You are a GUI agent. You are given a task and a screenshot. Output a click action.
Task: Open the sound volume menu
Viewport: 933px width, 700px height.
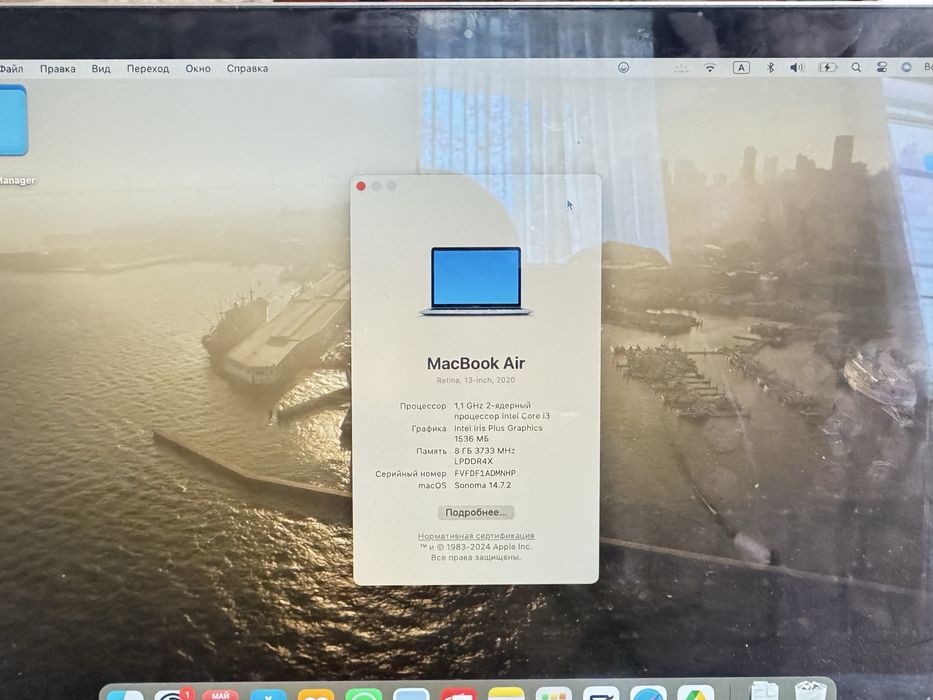click(x=797, y=68)
